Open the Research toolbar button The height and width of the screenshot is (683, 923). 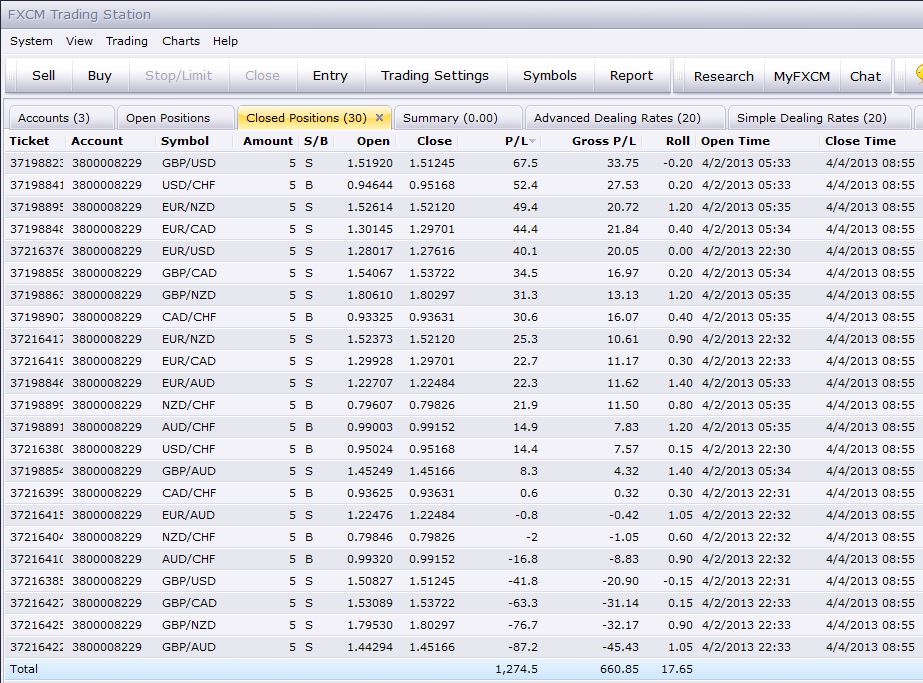pyautogui.click(x=723, y=77)
